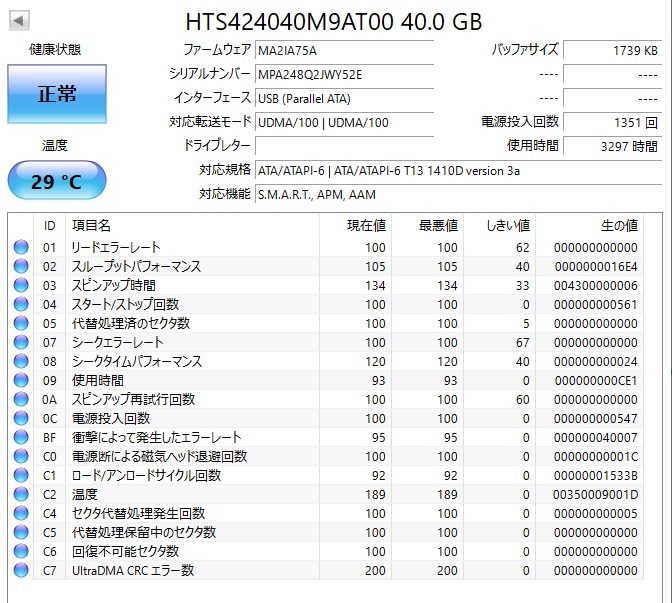Viewport: 672px width, 603px height.
Task: Click the interface field USB (Parallel ATA)
Action: (x=345, y=99)
